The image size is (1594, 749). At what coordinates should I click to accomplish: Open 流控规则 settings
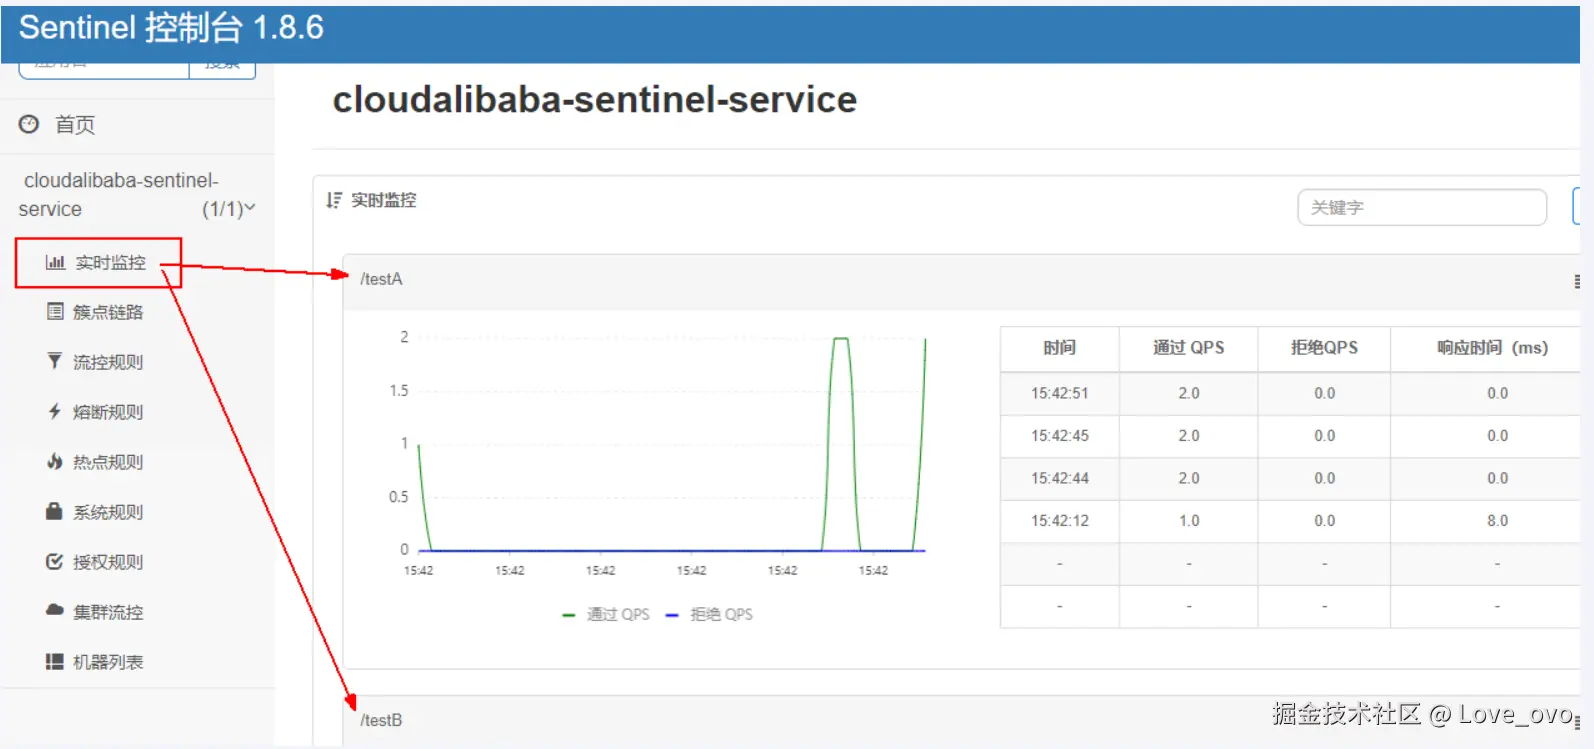click(x=108, y=362)
